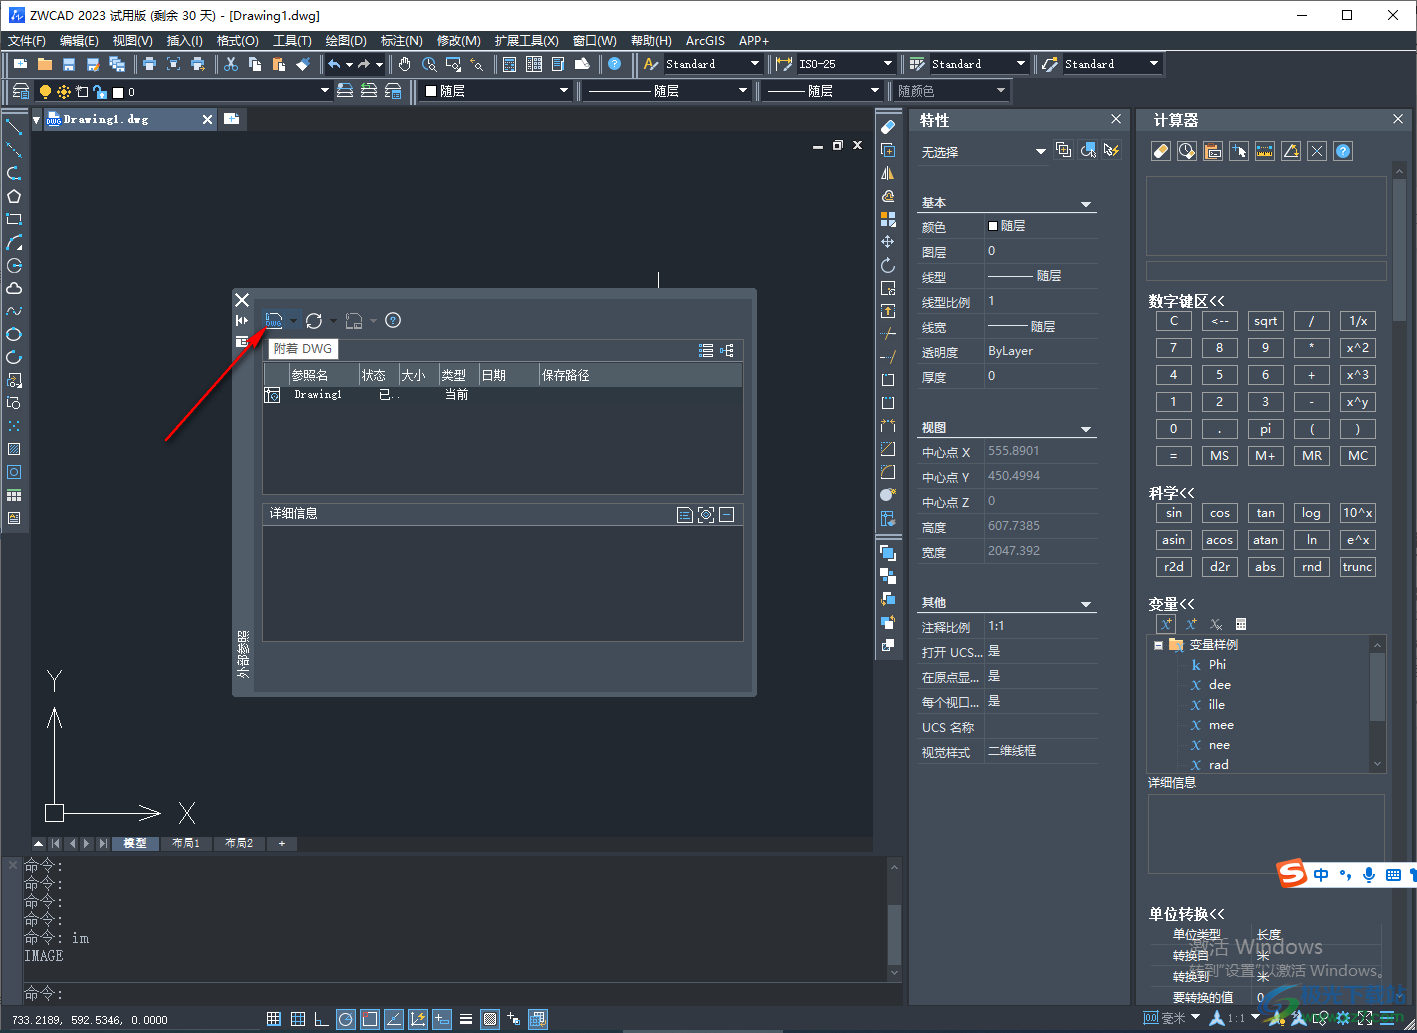Switch to the 布局1 layout tab
The height and width of the screenshot is (1033, 1417).
pos(186,843)
